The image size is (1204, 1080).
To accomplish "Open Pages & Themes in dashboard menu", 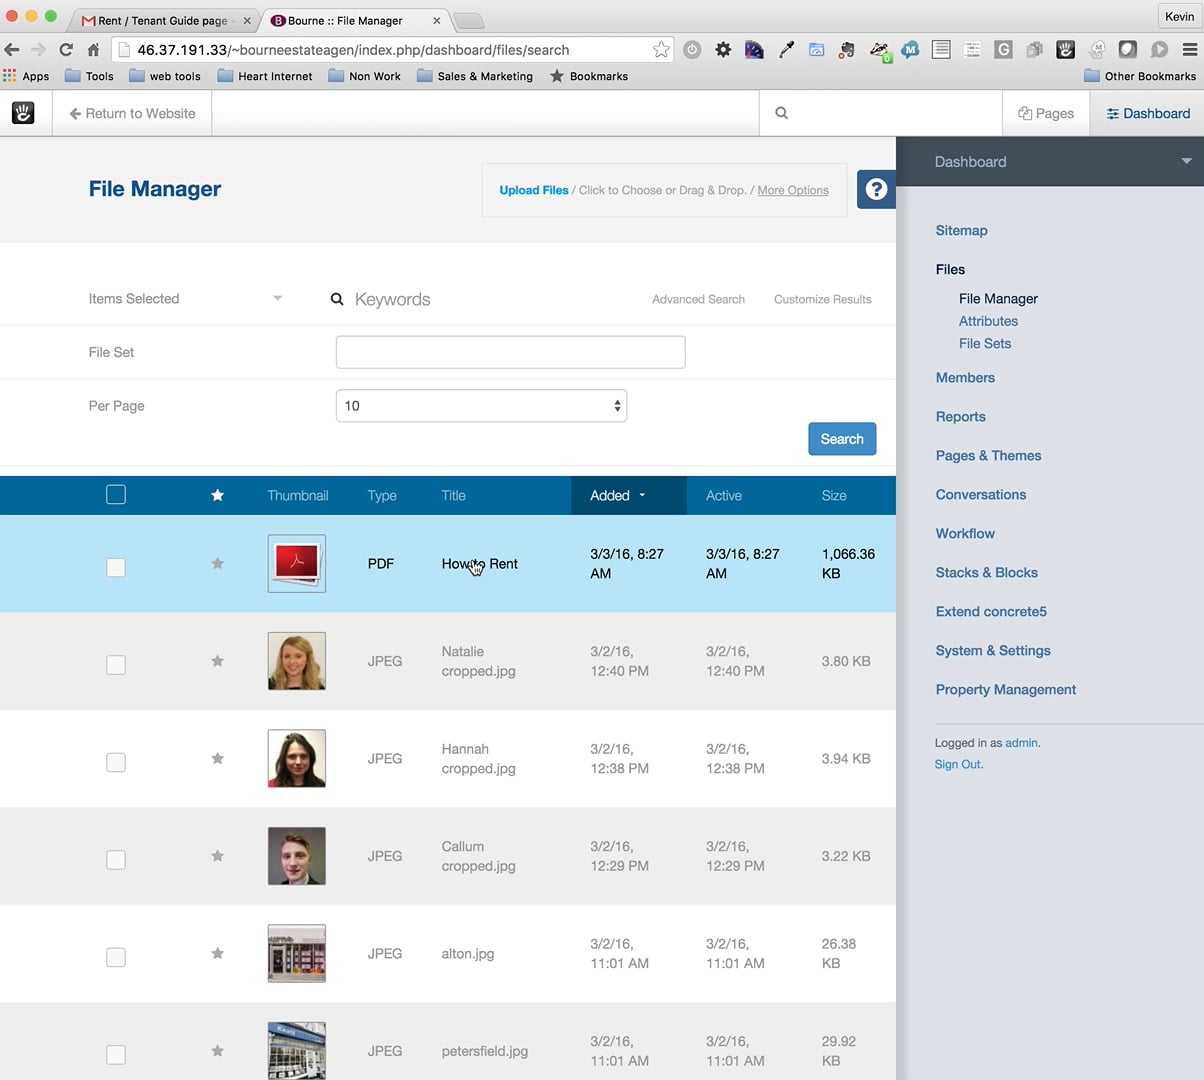I will click(x=988, y=455).
